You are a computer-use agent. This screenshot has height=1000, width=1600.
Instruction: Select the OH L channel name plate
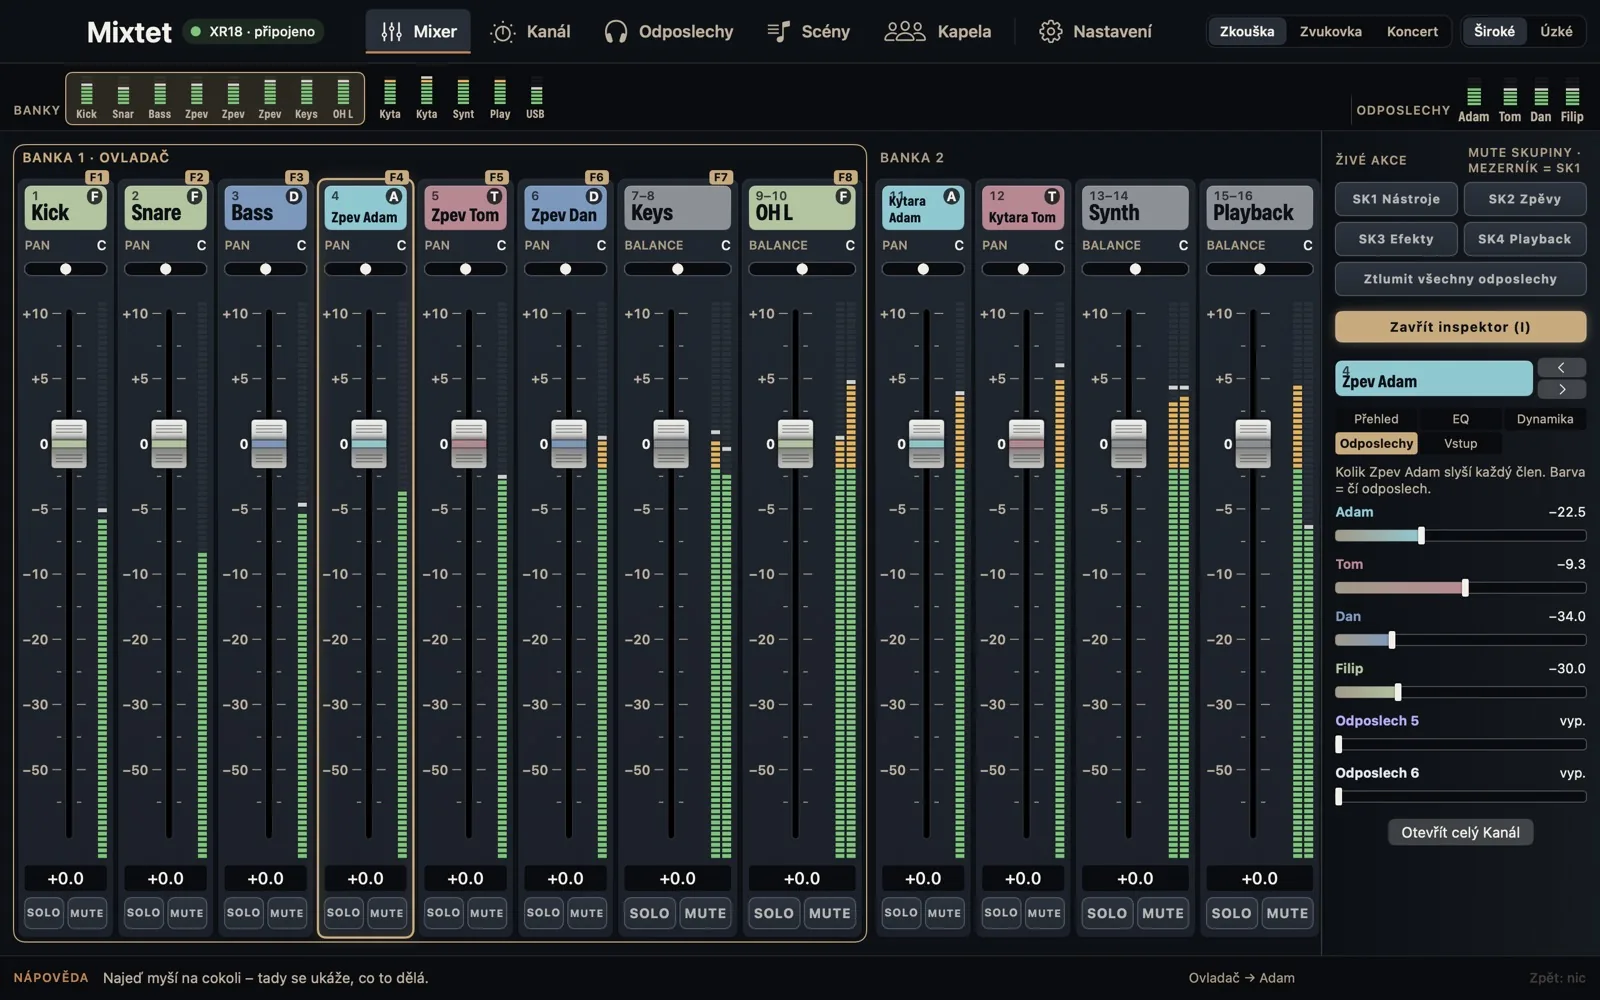(802, 207)
